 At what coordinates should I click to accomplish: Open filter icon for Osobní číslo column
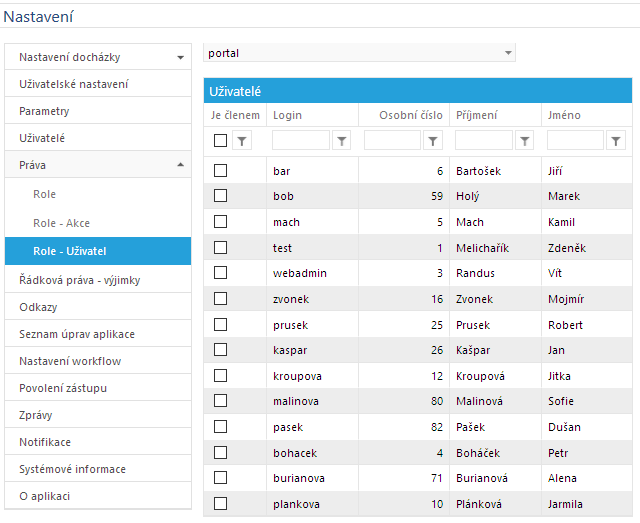[433, 141]
